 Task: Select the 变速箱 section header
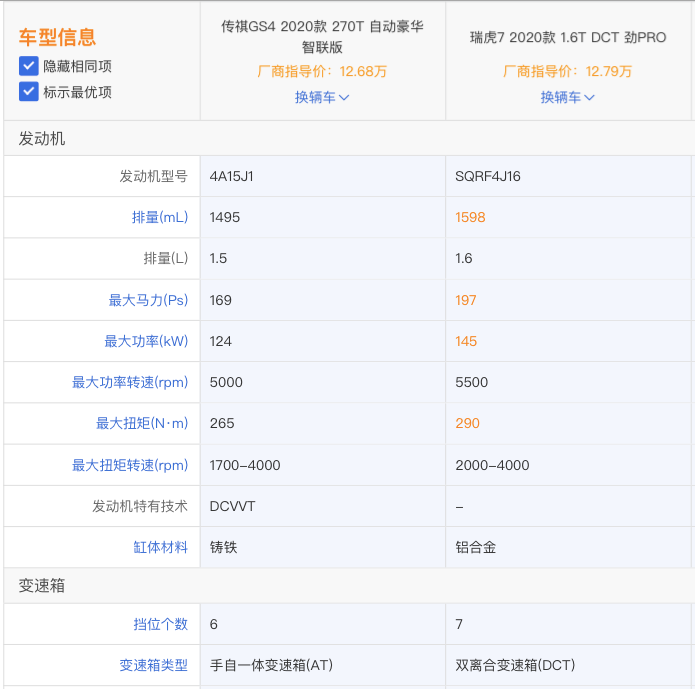point(42,586)
